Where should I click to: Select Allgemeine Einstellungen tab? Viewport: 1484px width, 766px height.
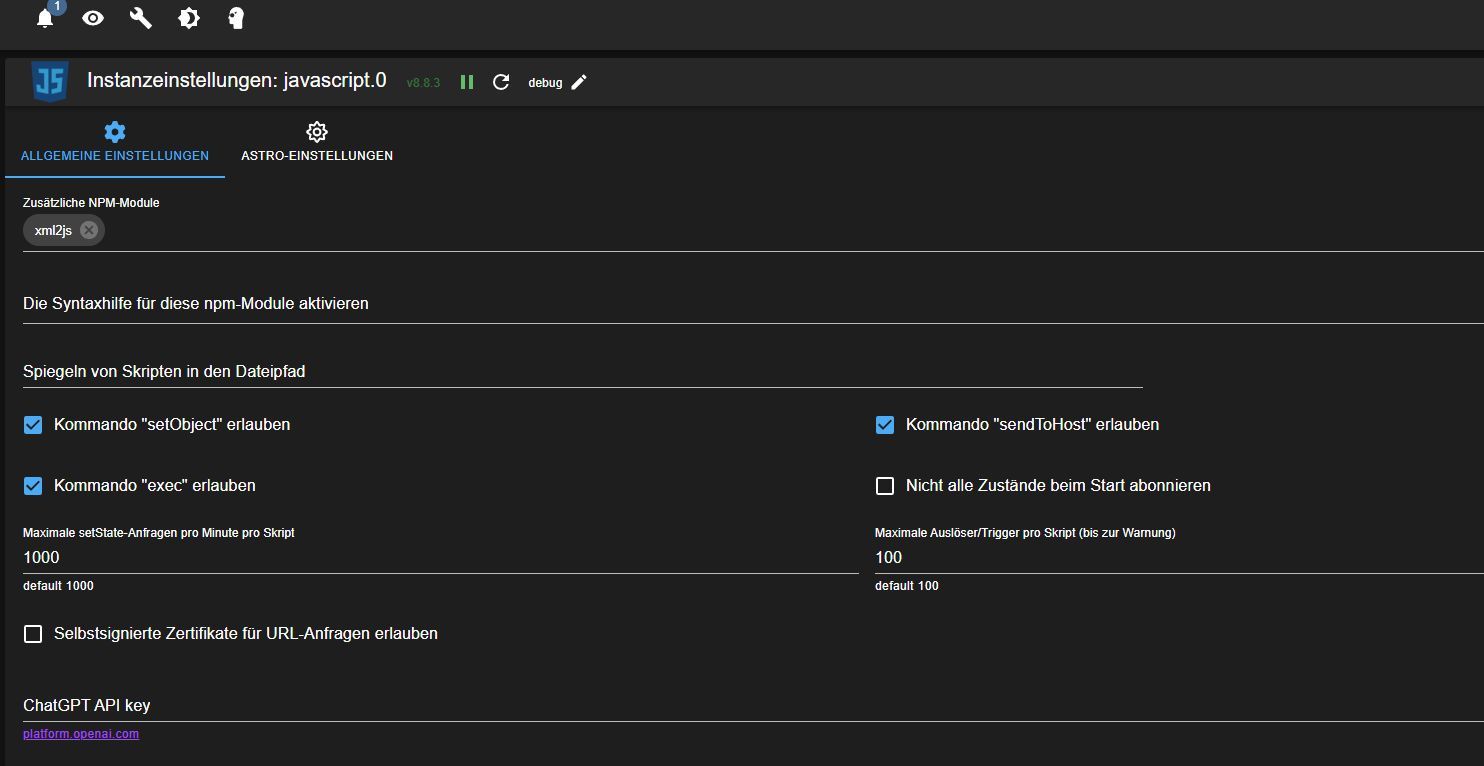115,142
